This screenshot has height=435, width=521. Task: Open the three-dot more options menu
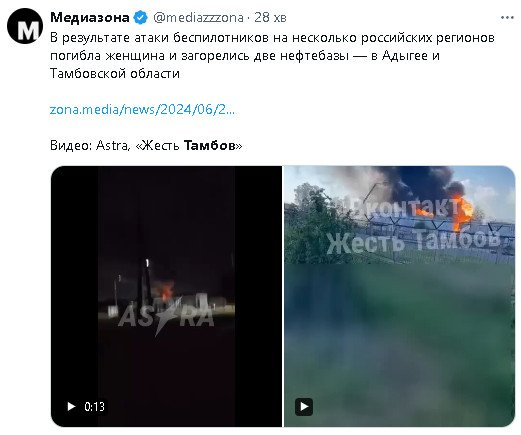(x=507, y=18)
